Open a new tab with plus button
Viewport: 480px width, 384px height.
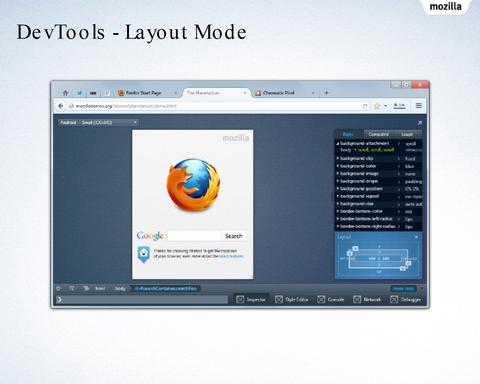[x=326, y=93]
